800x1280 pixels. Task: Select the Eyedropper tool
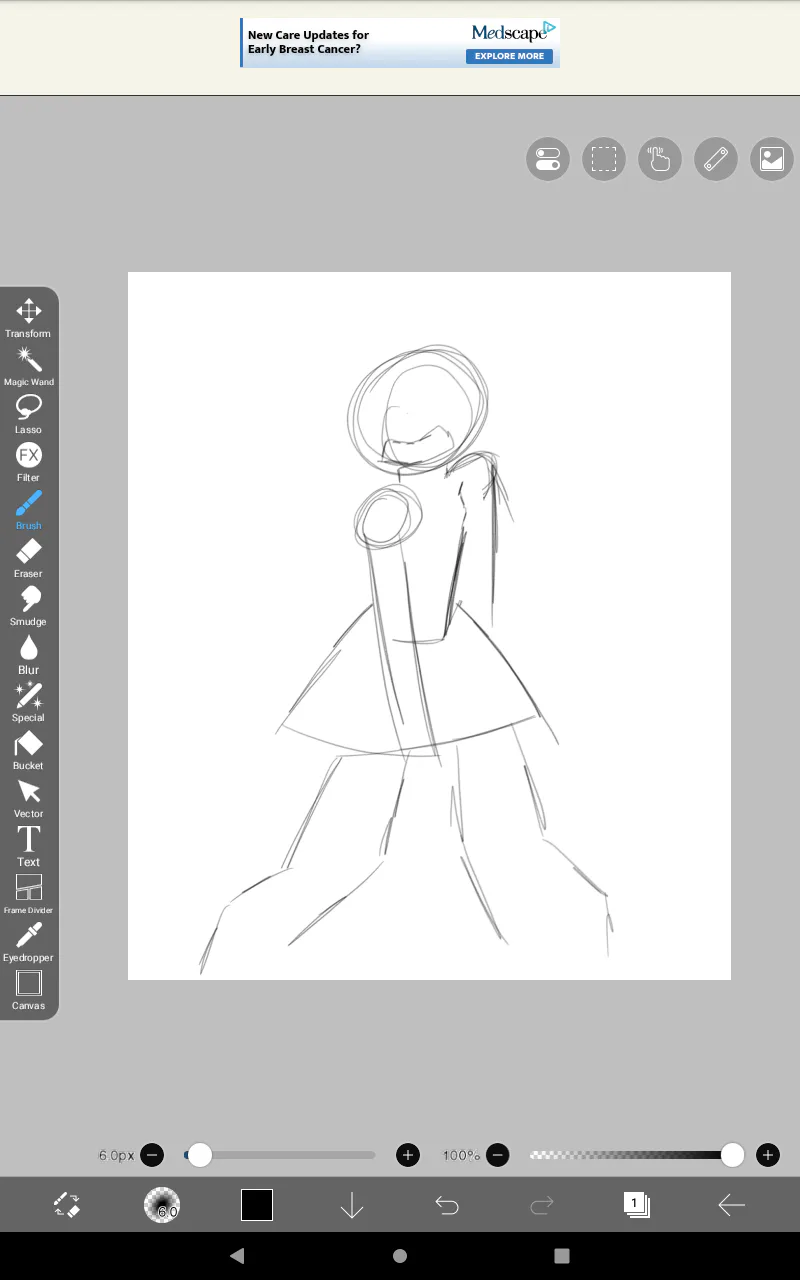point(29,942)
